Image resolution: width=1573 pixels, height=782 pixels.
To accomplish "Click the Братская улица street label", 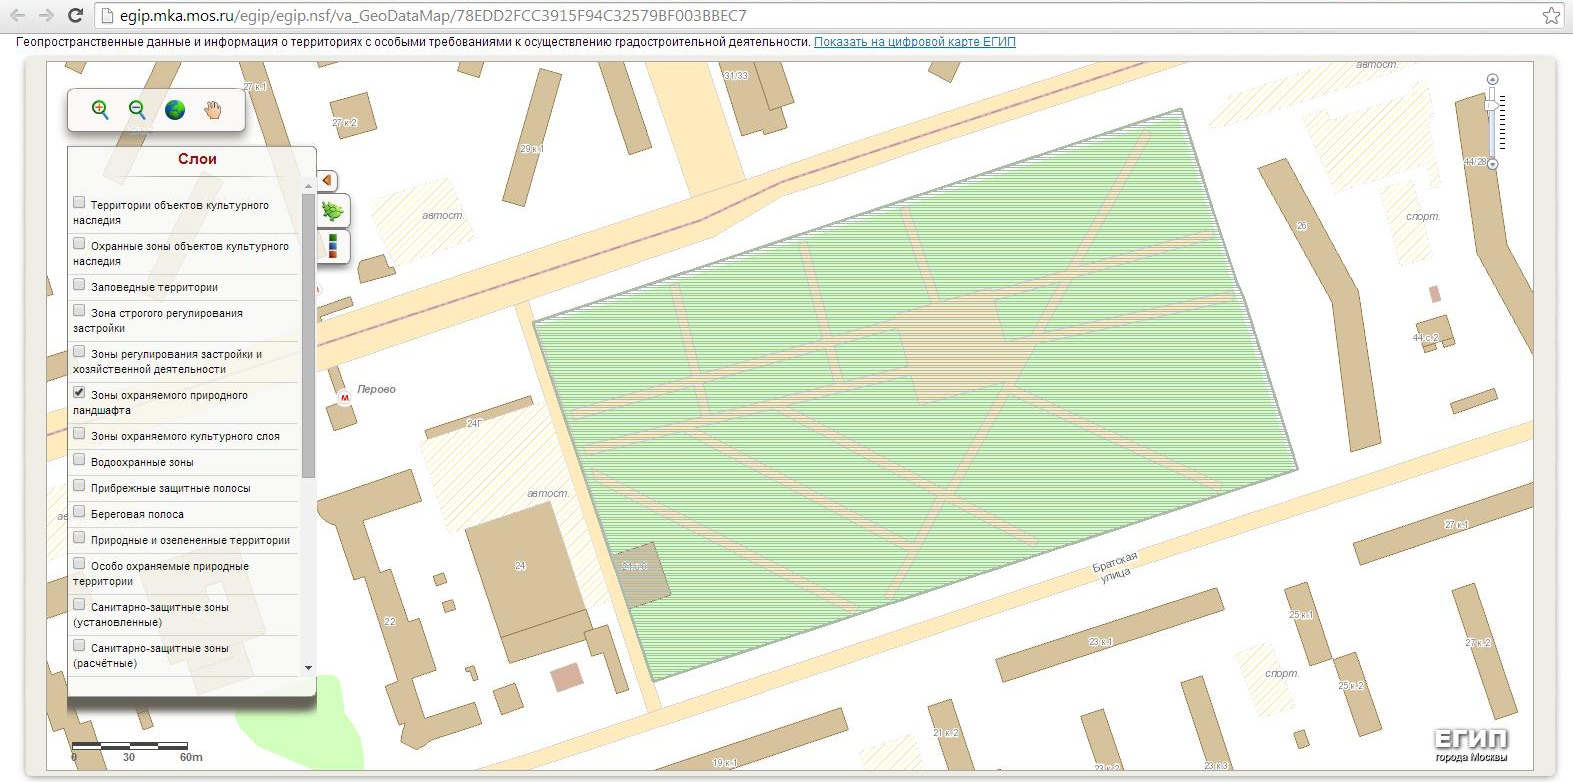I will pyautogui.click(x=1114, y=567).
